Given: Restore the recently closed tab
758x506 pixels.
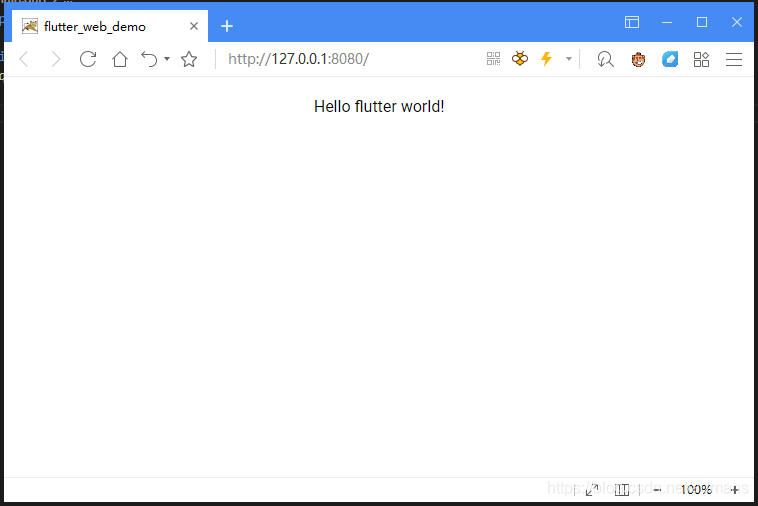Looking at the screenshot, I should 149,59.
